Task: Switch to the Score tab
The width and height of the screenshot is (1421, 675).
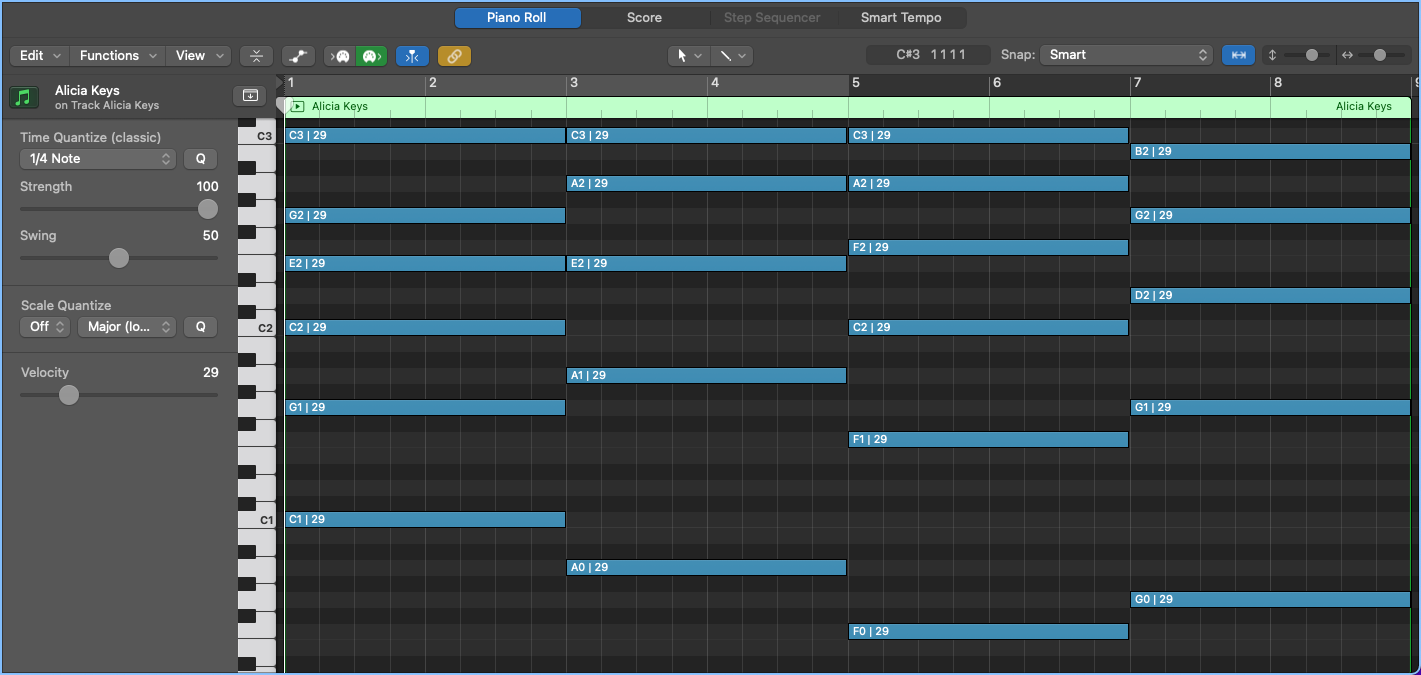Action: [644, 17]
